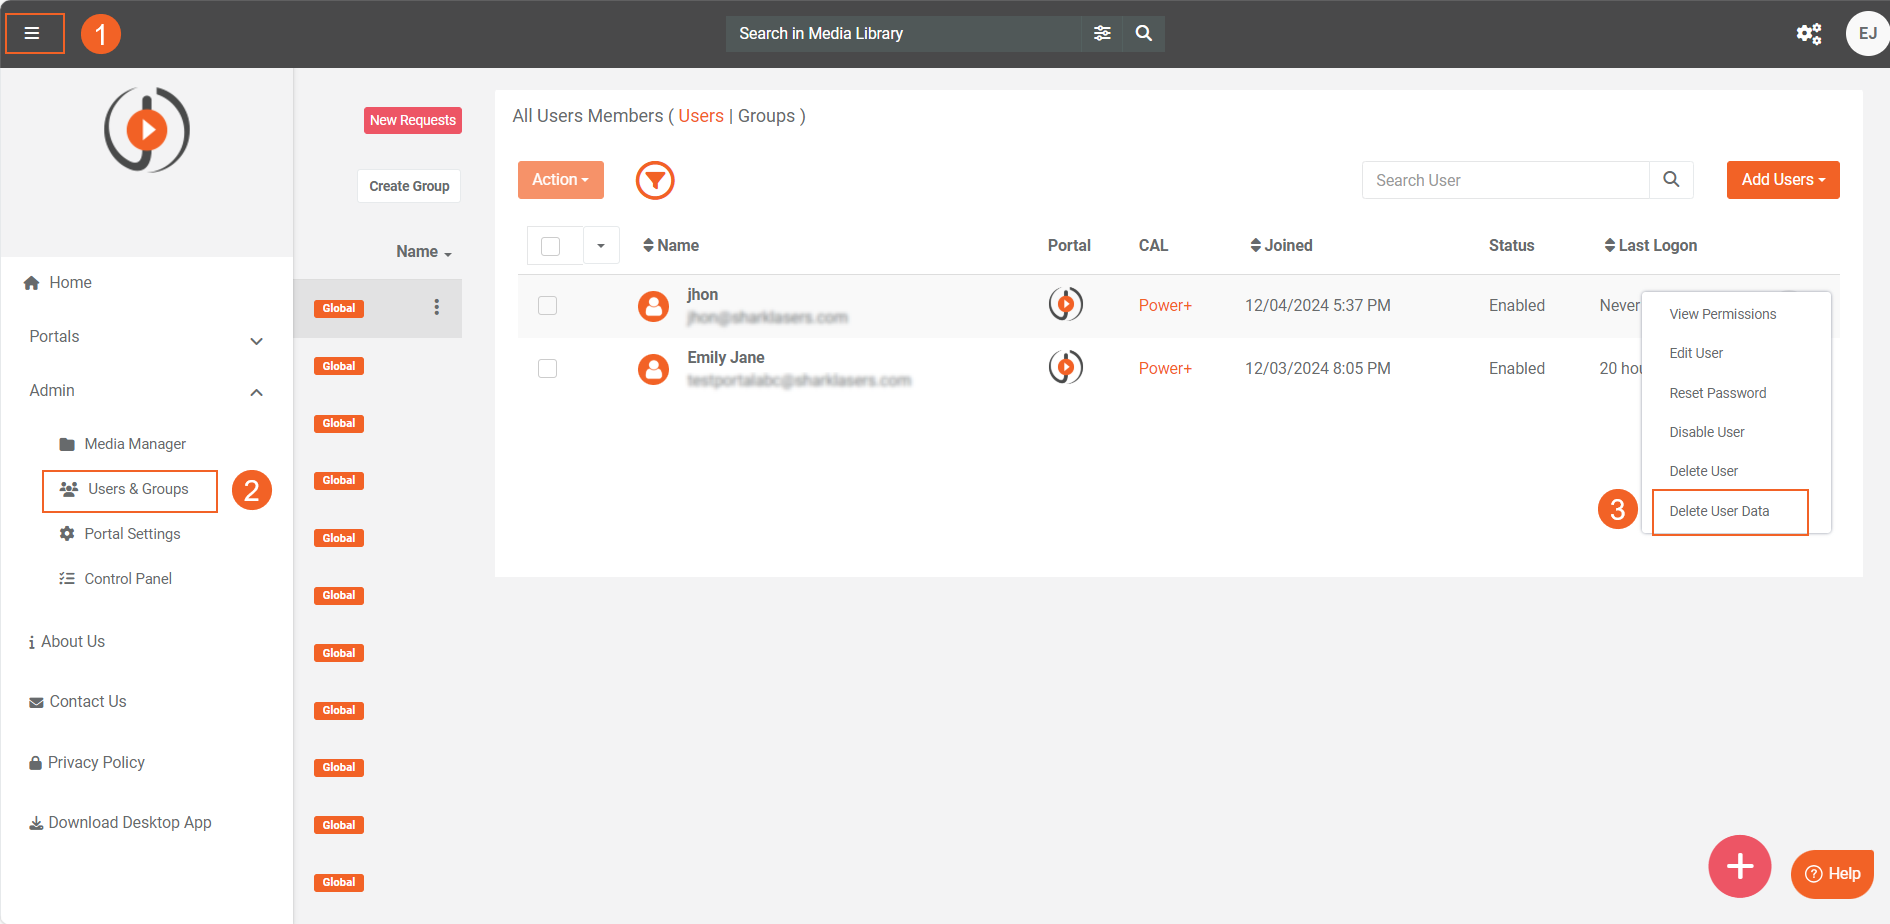
Task: Open the Action dropdown
Action: 560,180
